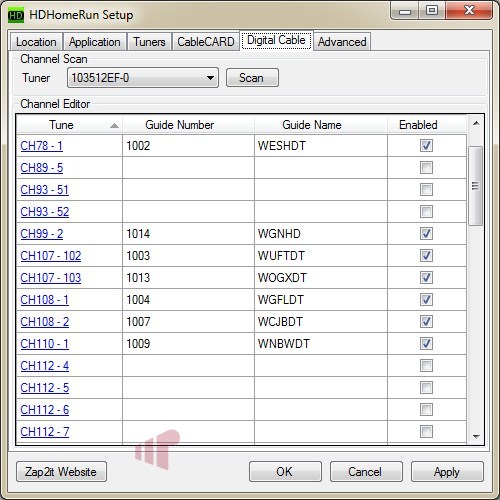Open the CH112 - 7 link
Image resolution: width=500 pixels, height=500 pixels.
pos(45,432)
